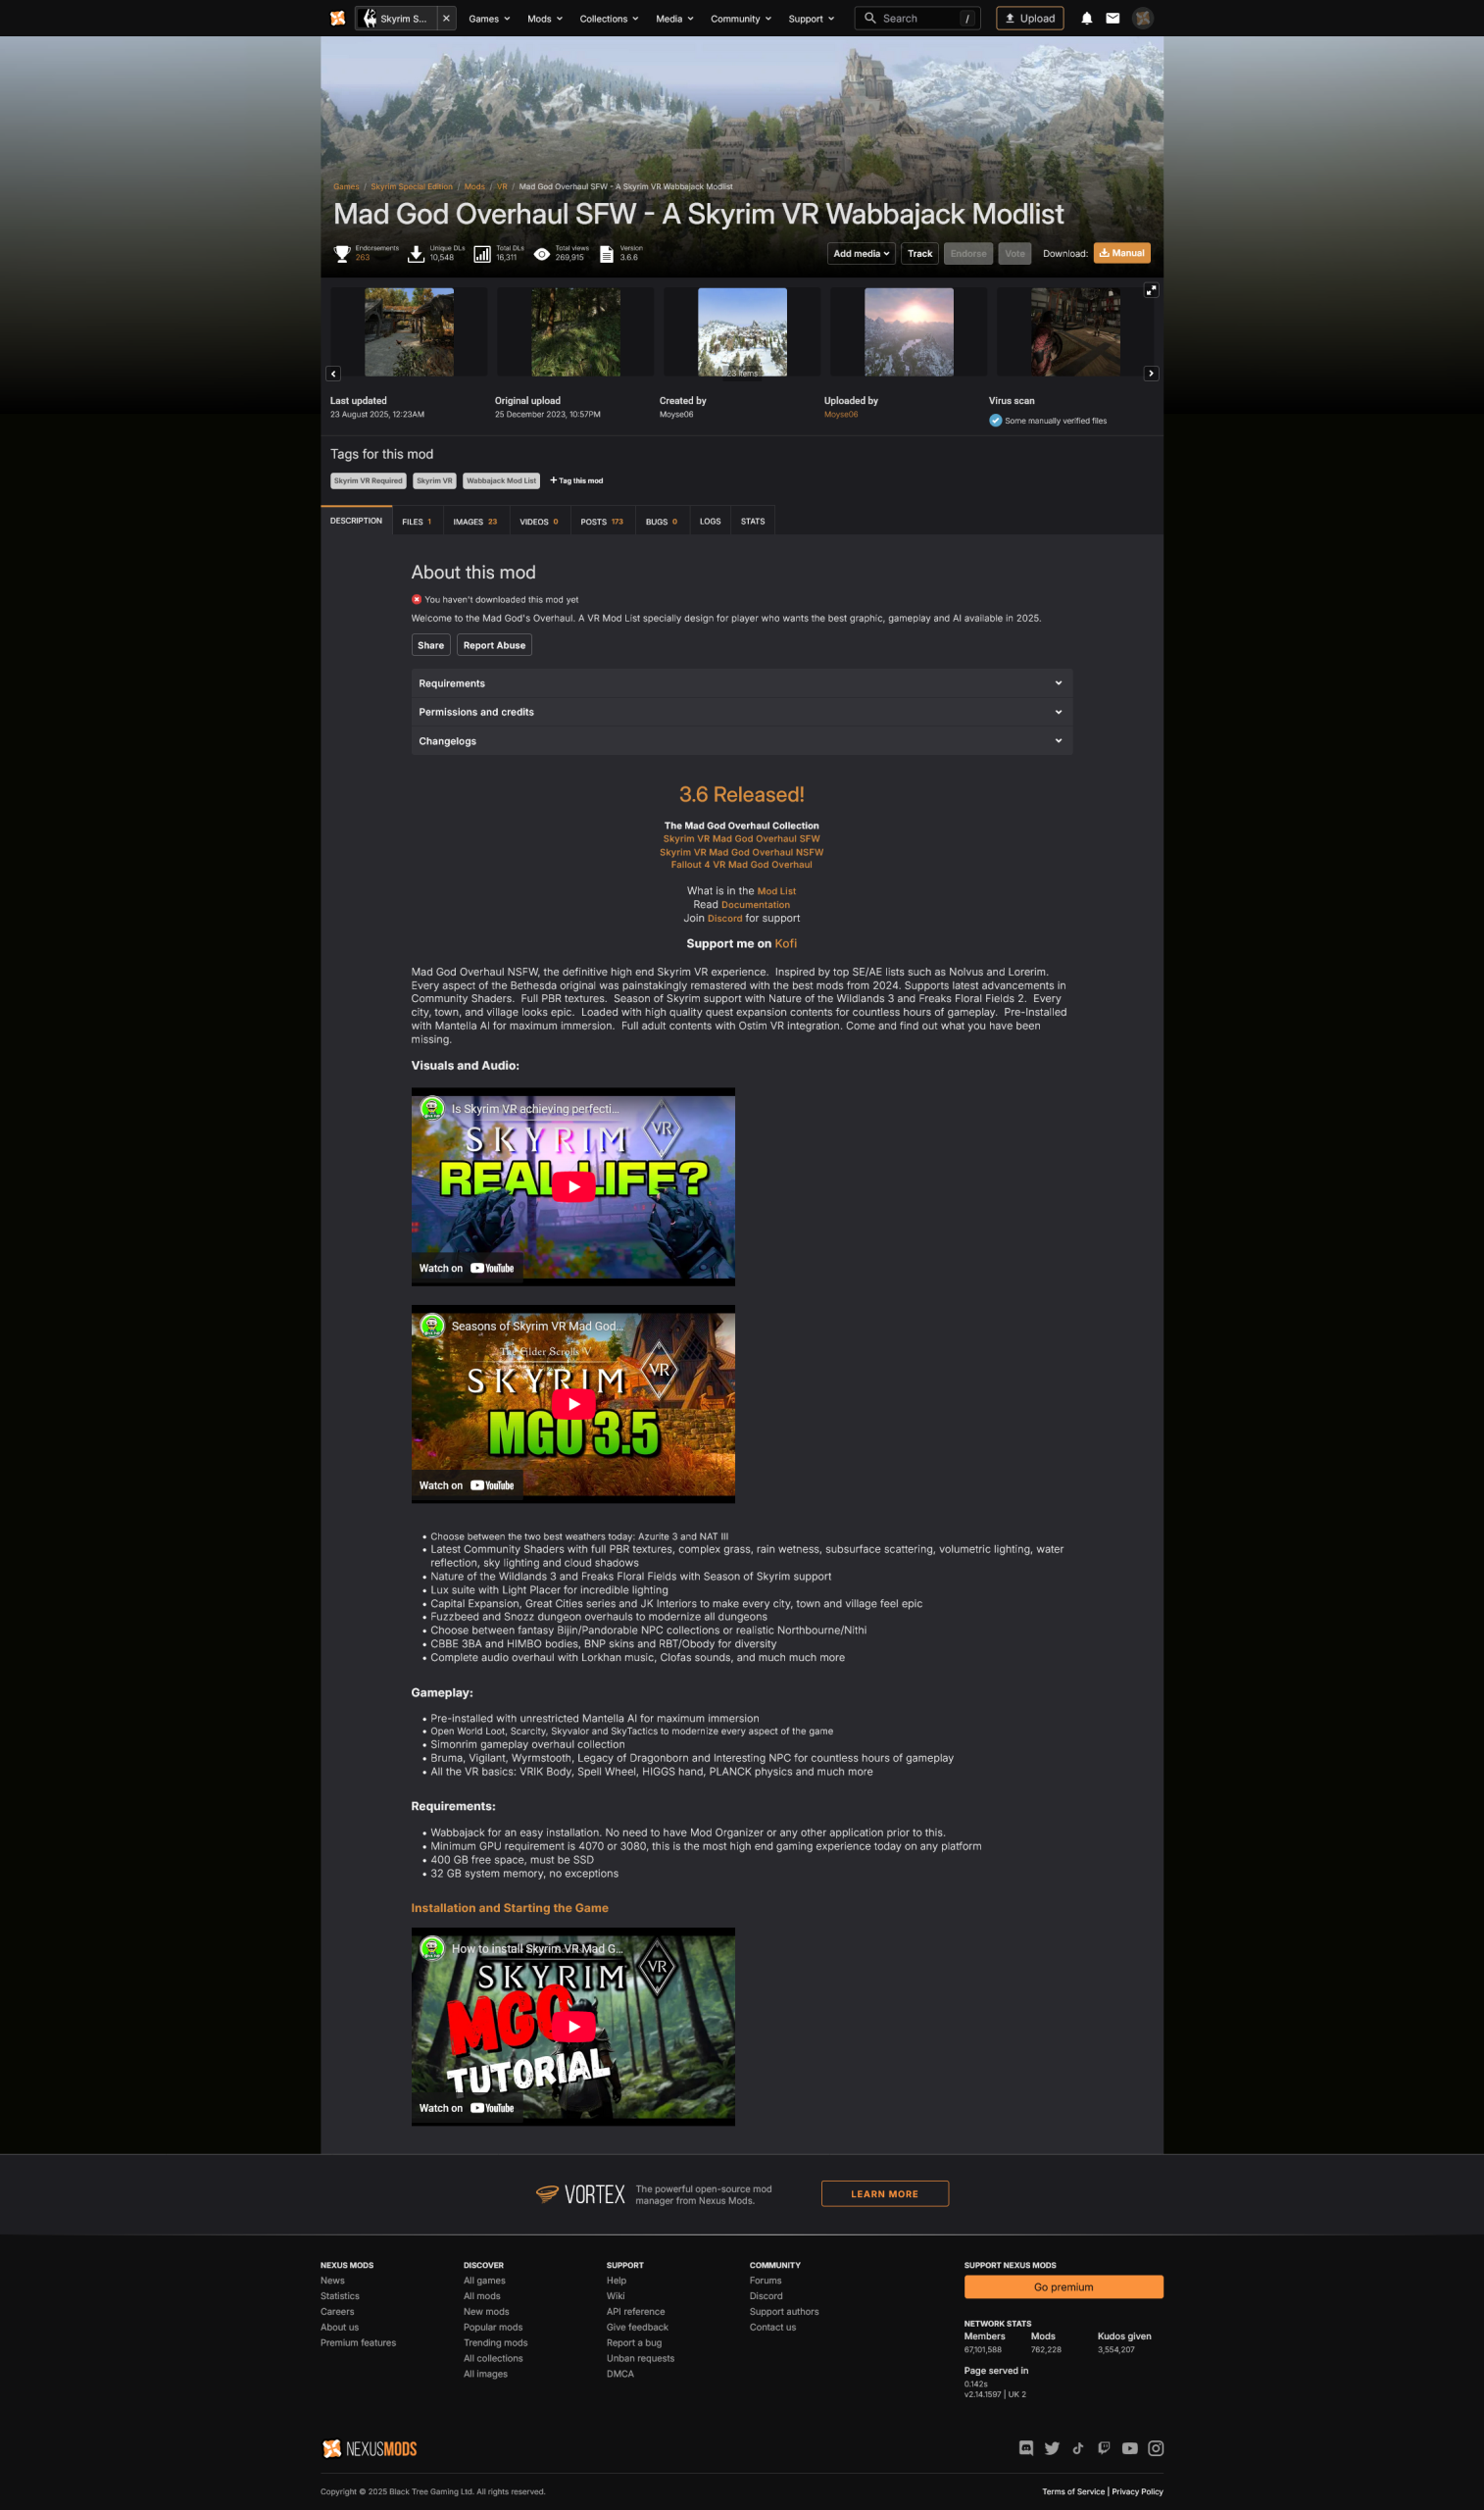Play the MGO Tutorial install video
Screen dimensions: 1484x2510
click(573, 2026)
